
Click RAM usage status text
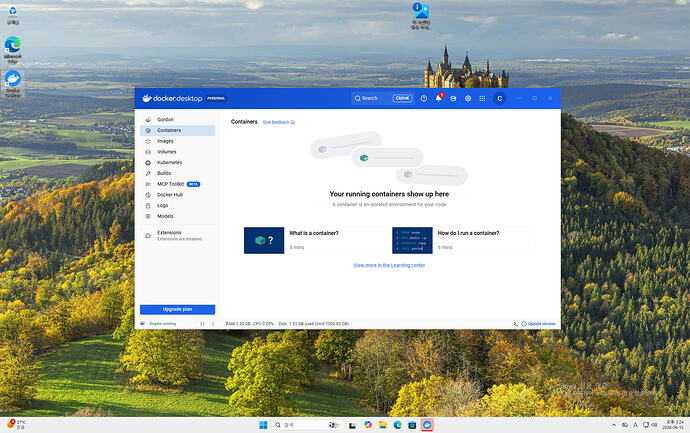[x=238, y=324]
